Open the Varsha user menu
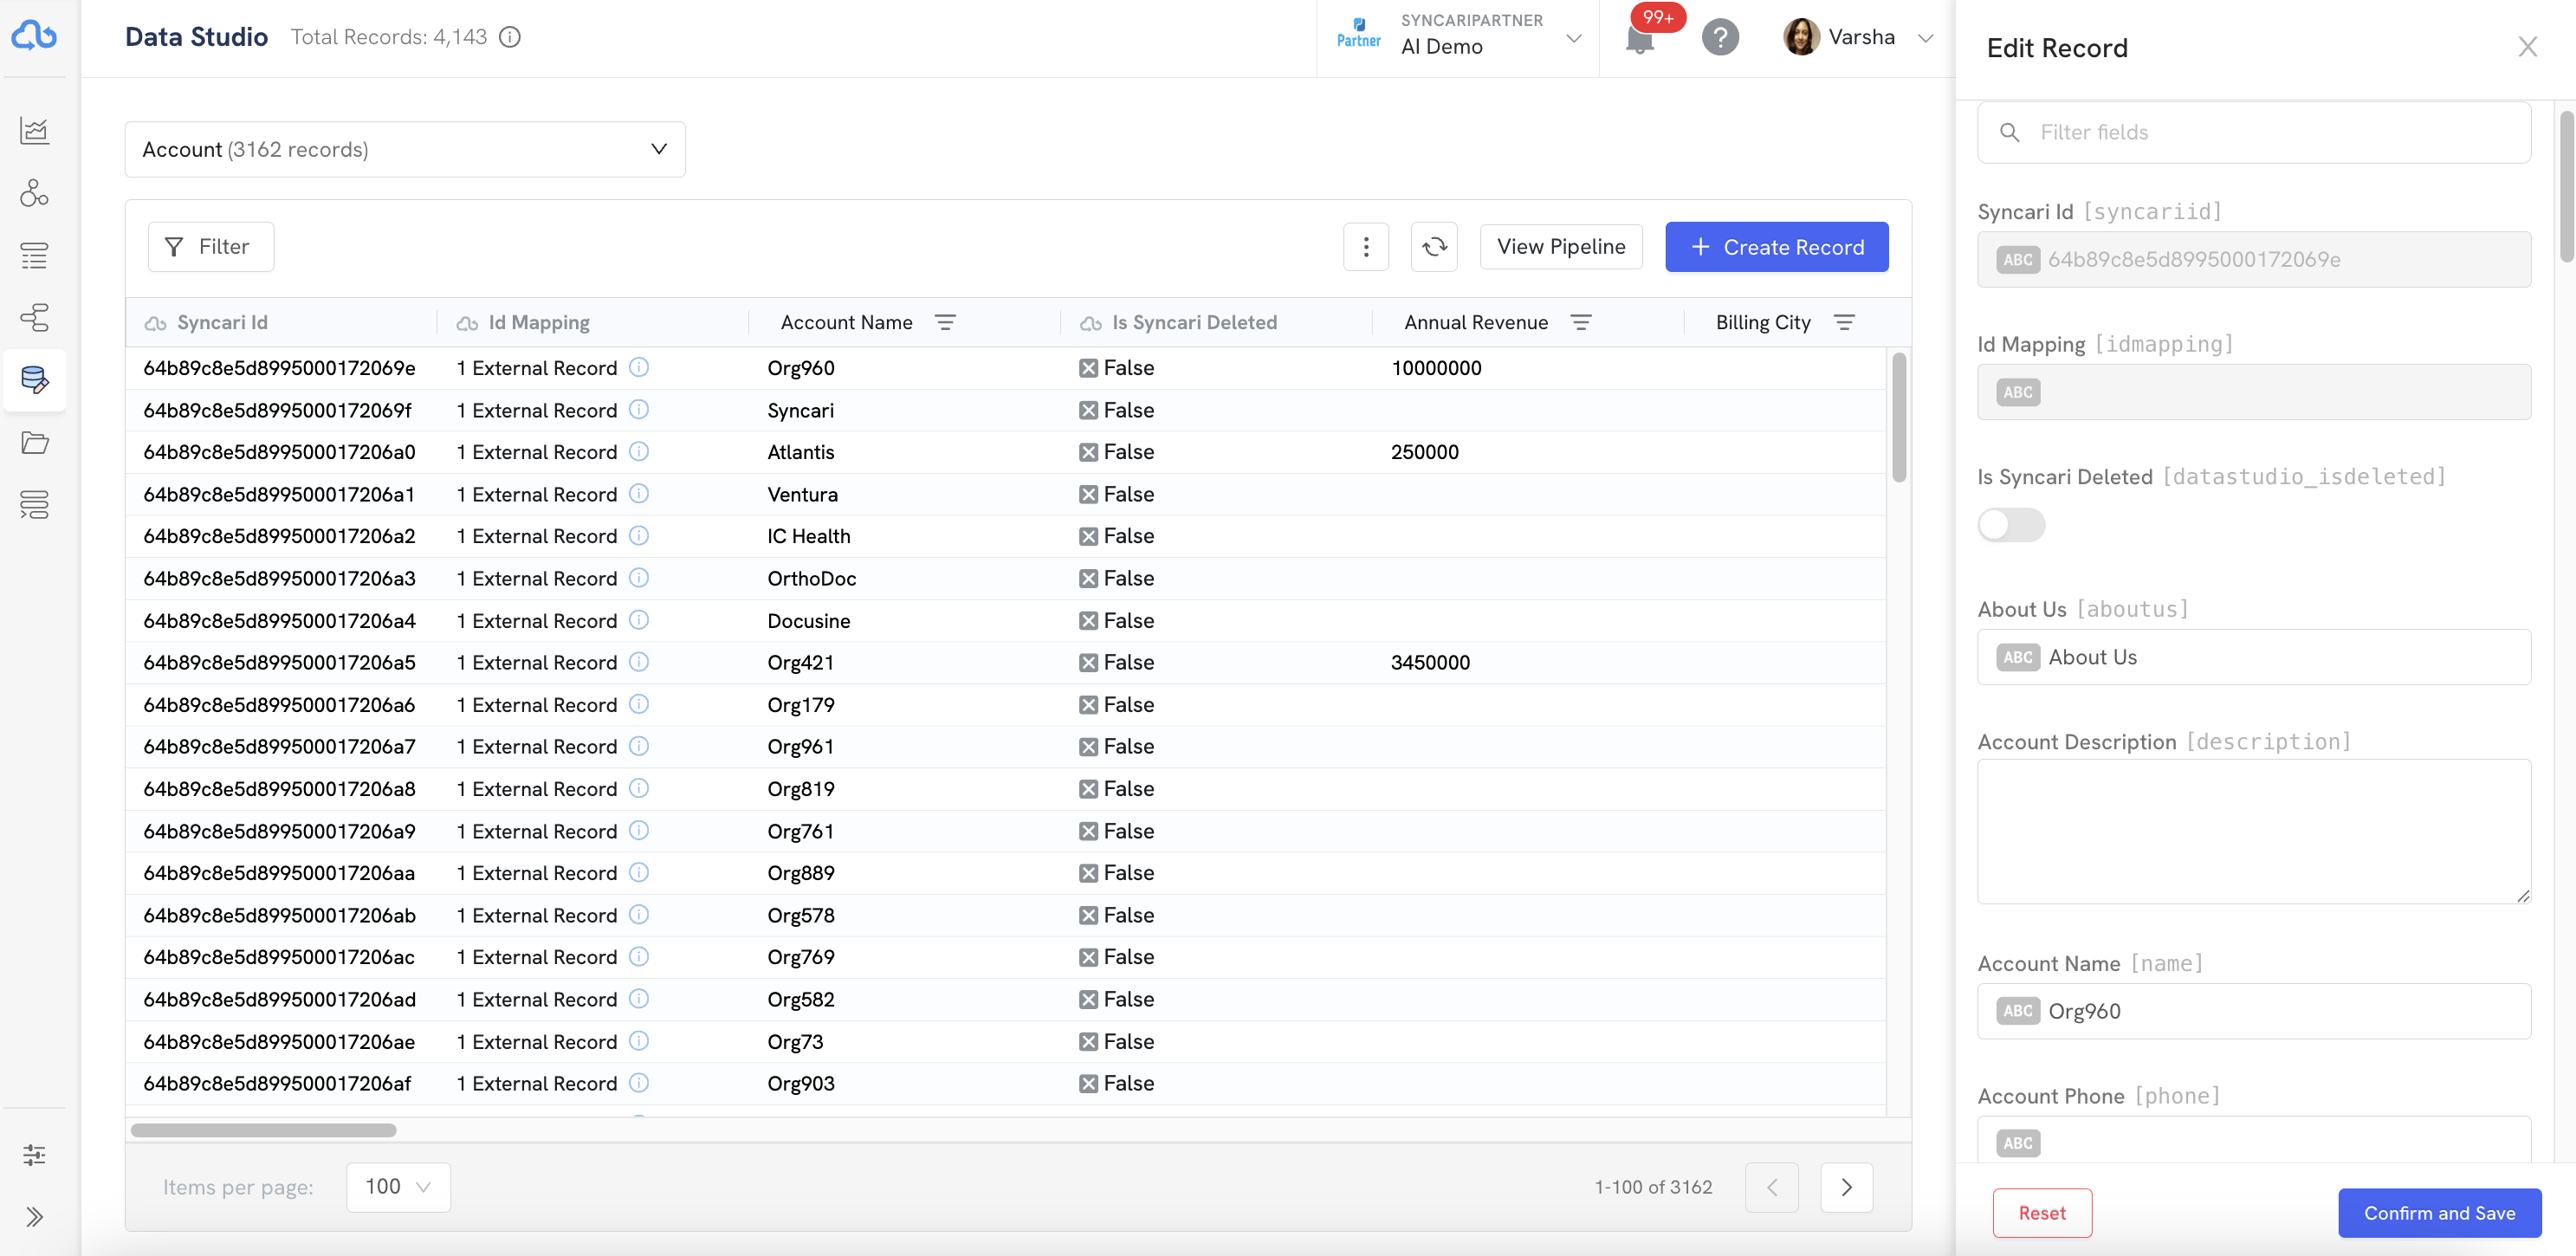2576x1256 pixels. point(1858,38)
